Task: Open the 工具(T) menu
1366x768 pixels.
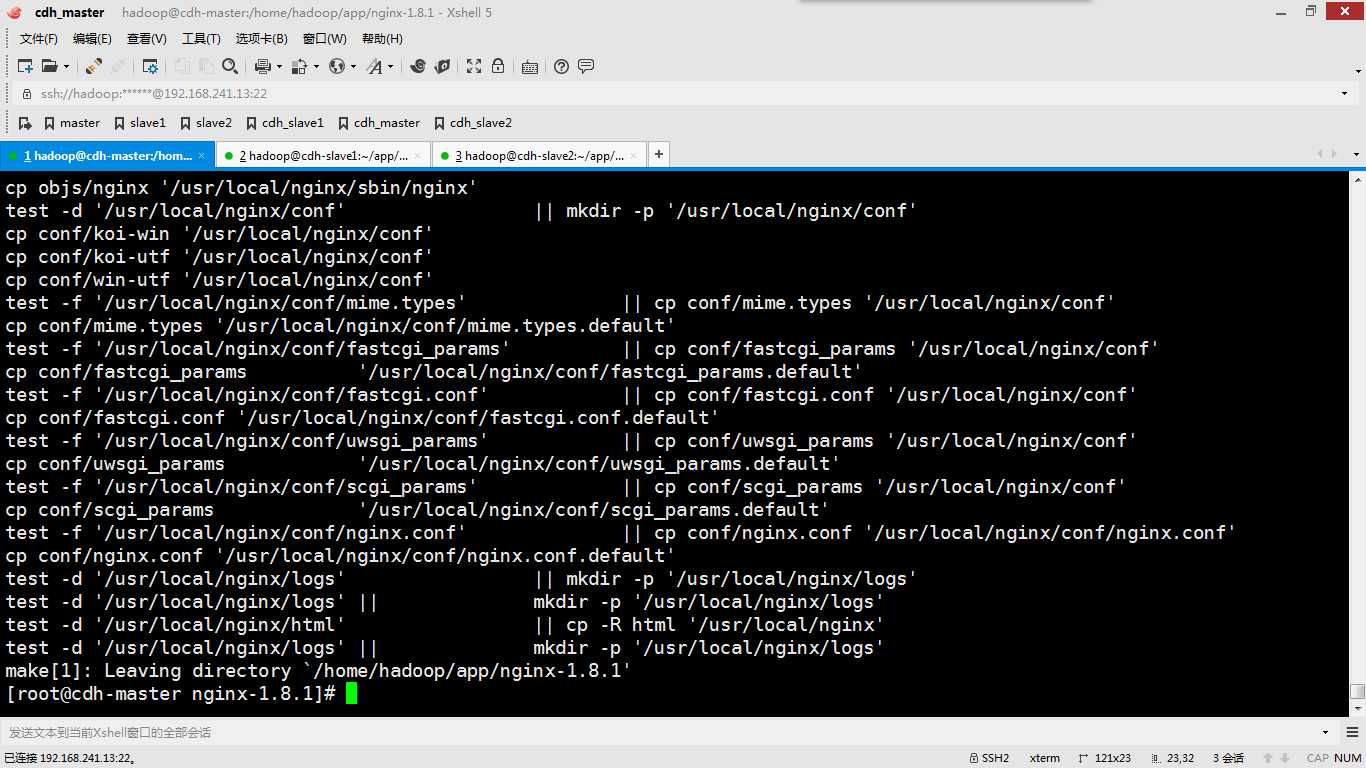Action: pos(201,39)
